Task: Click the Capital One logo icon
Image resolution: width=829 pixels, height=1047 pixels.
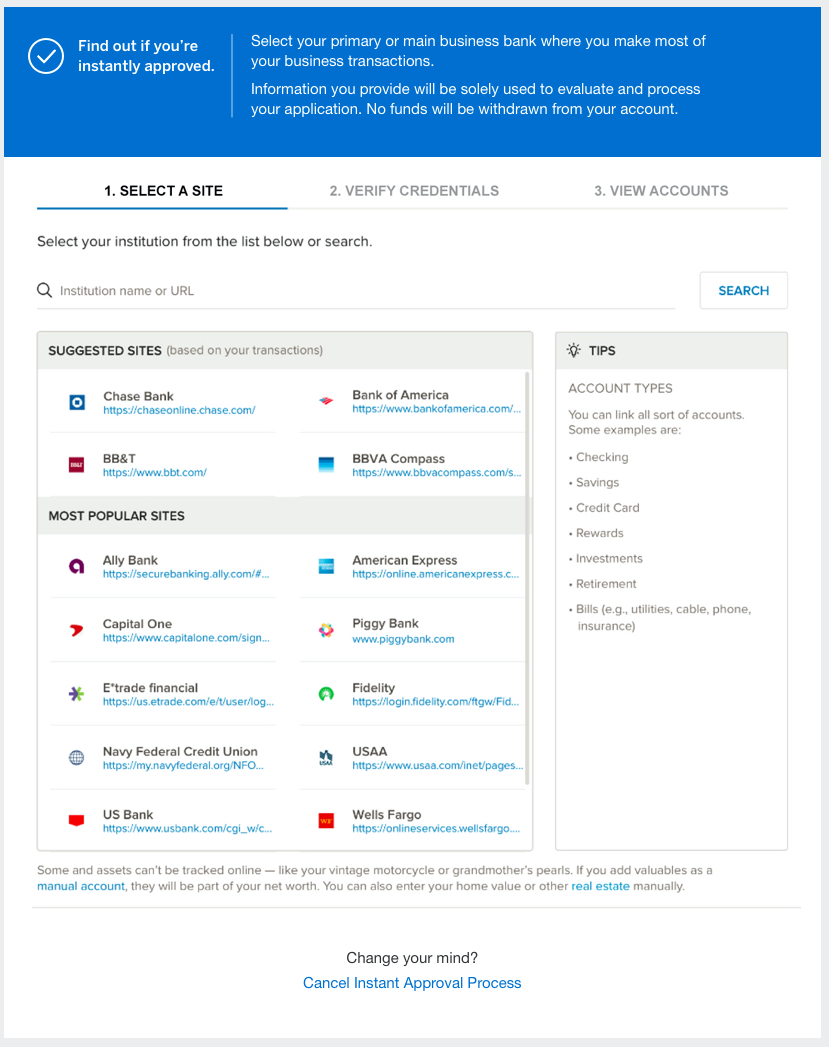Action: point(76,630)
